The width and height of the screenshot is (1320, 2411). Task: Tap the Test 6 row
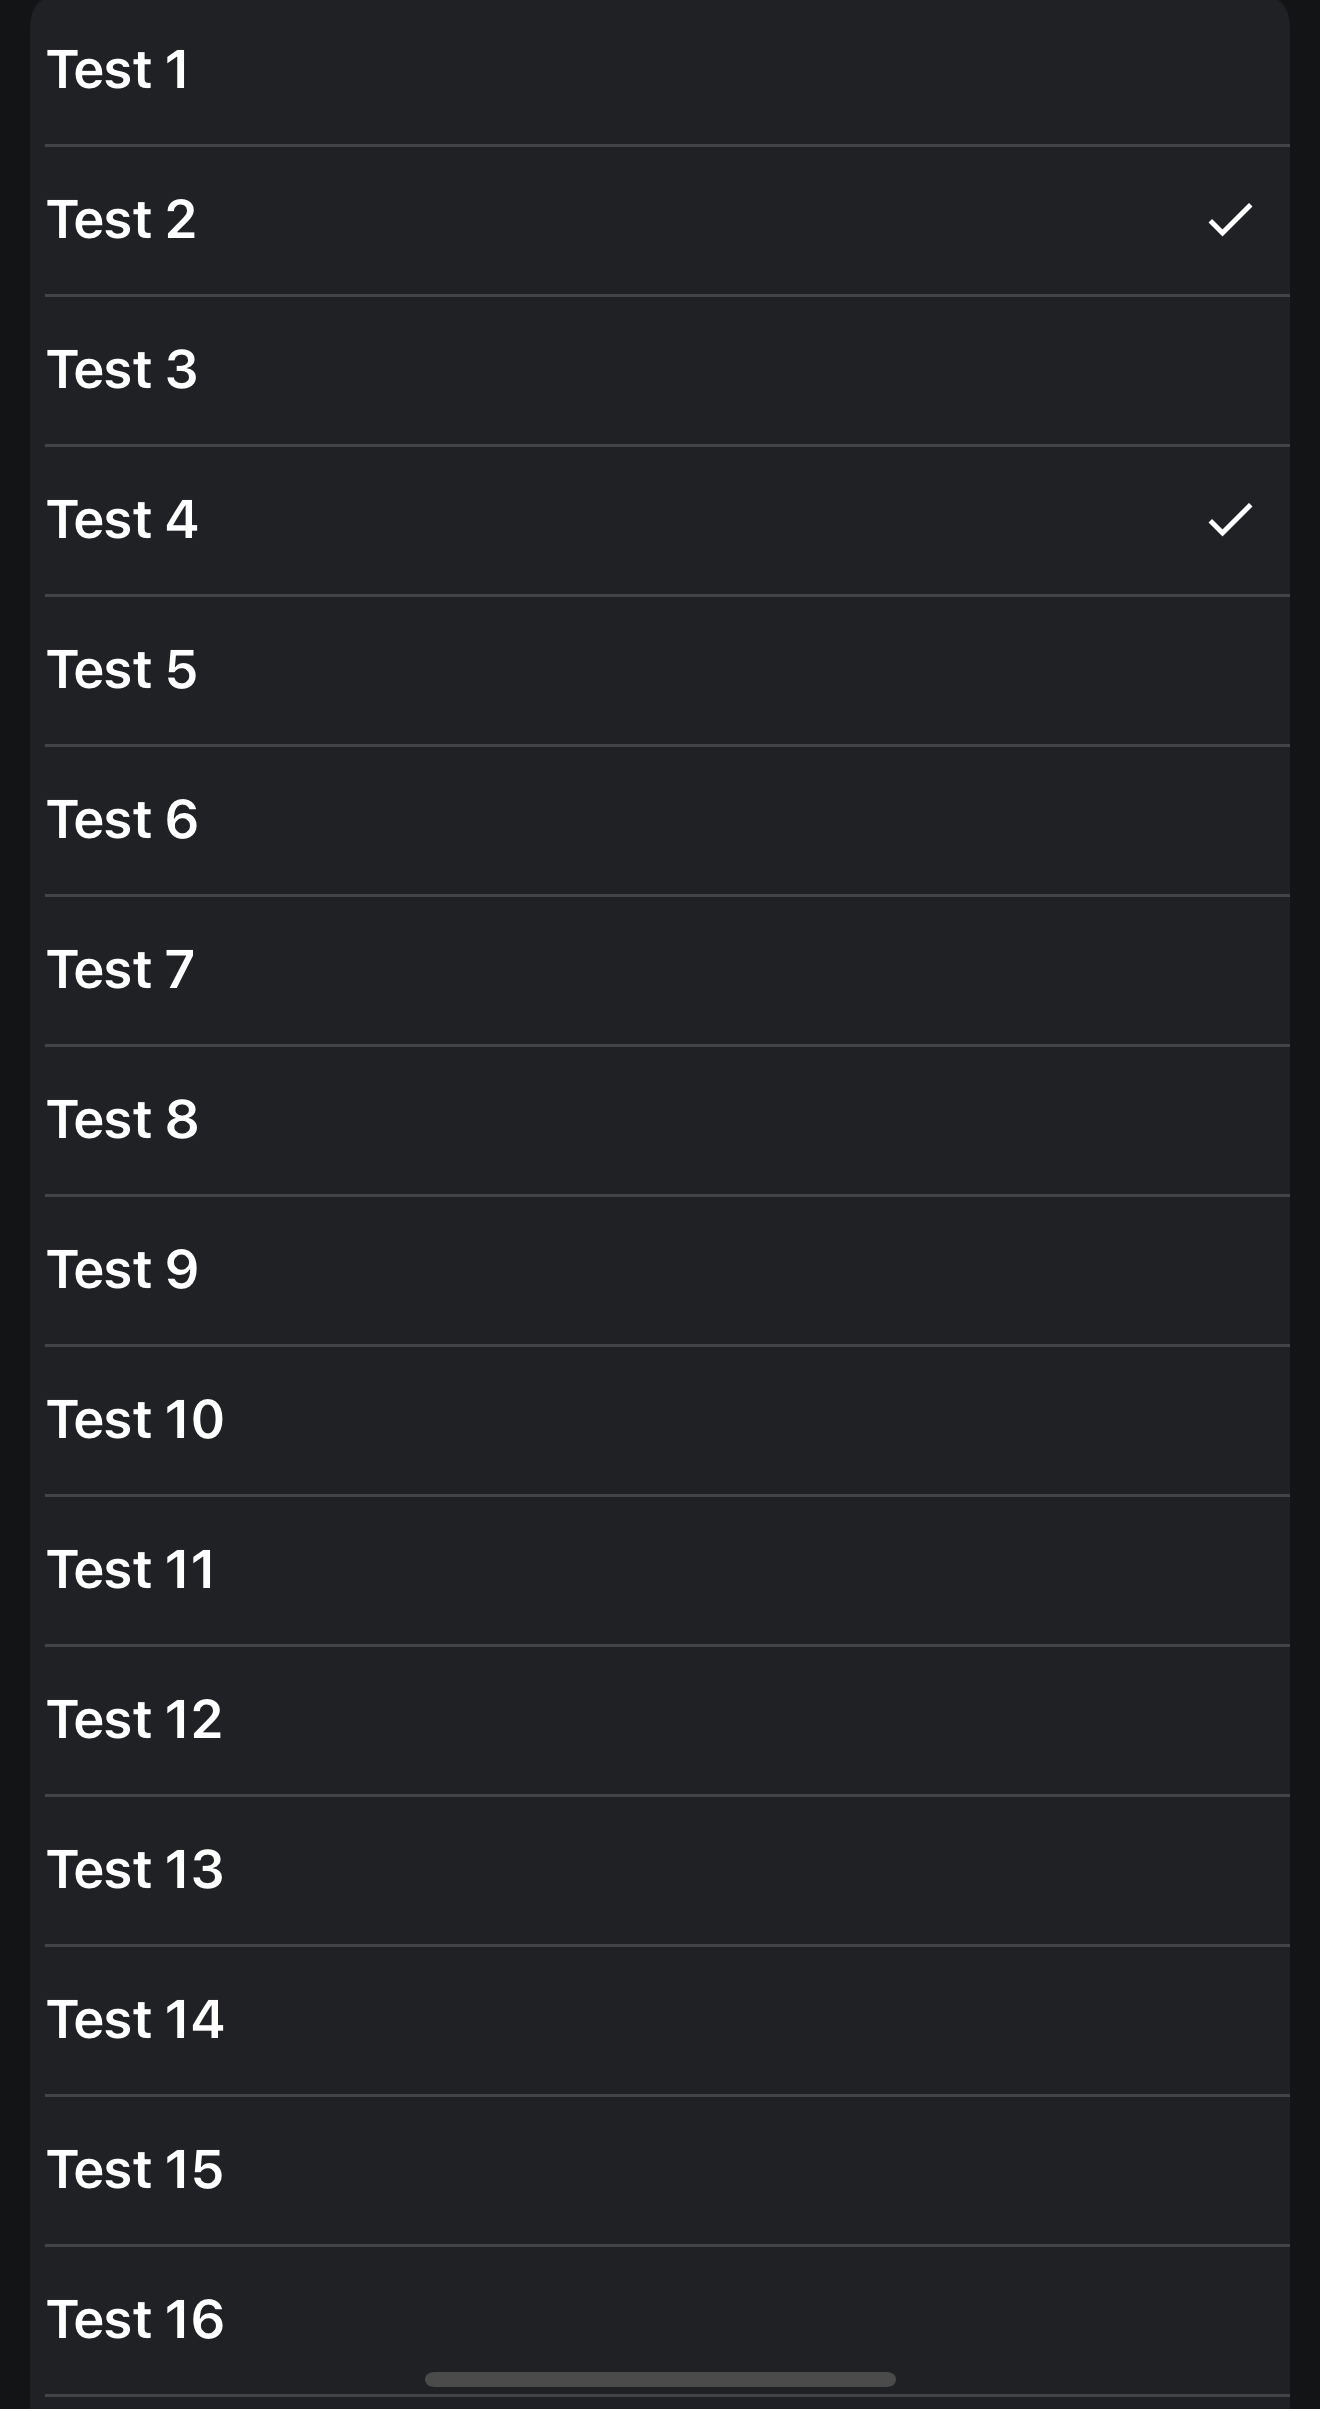tap(660, 820)
